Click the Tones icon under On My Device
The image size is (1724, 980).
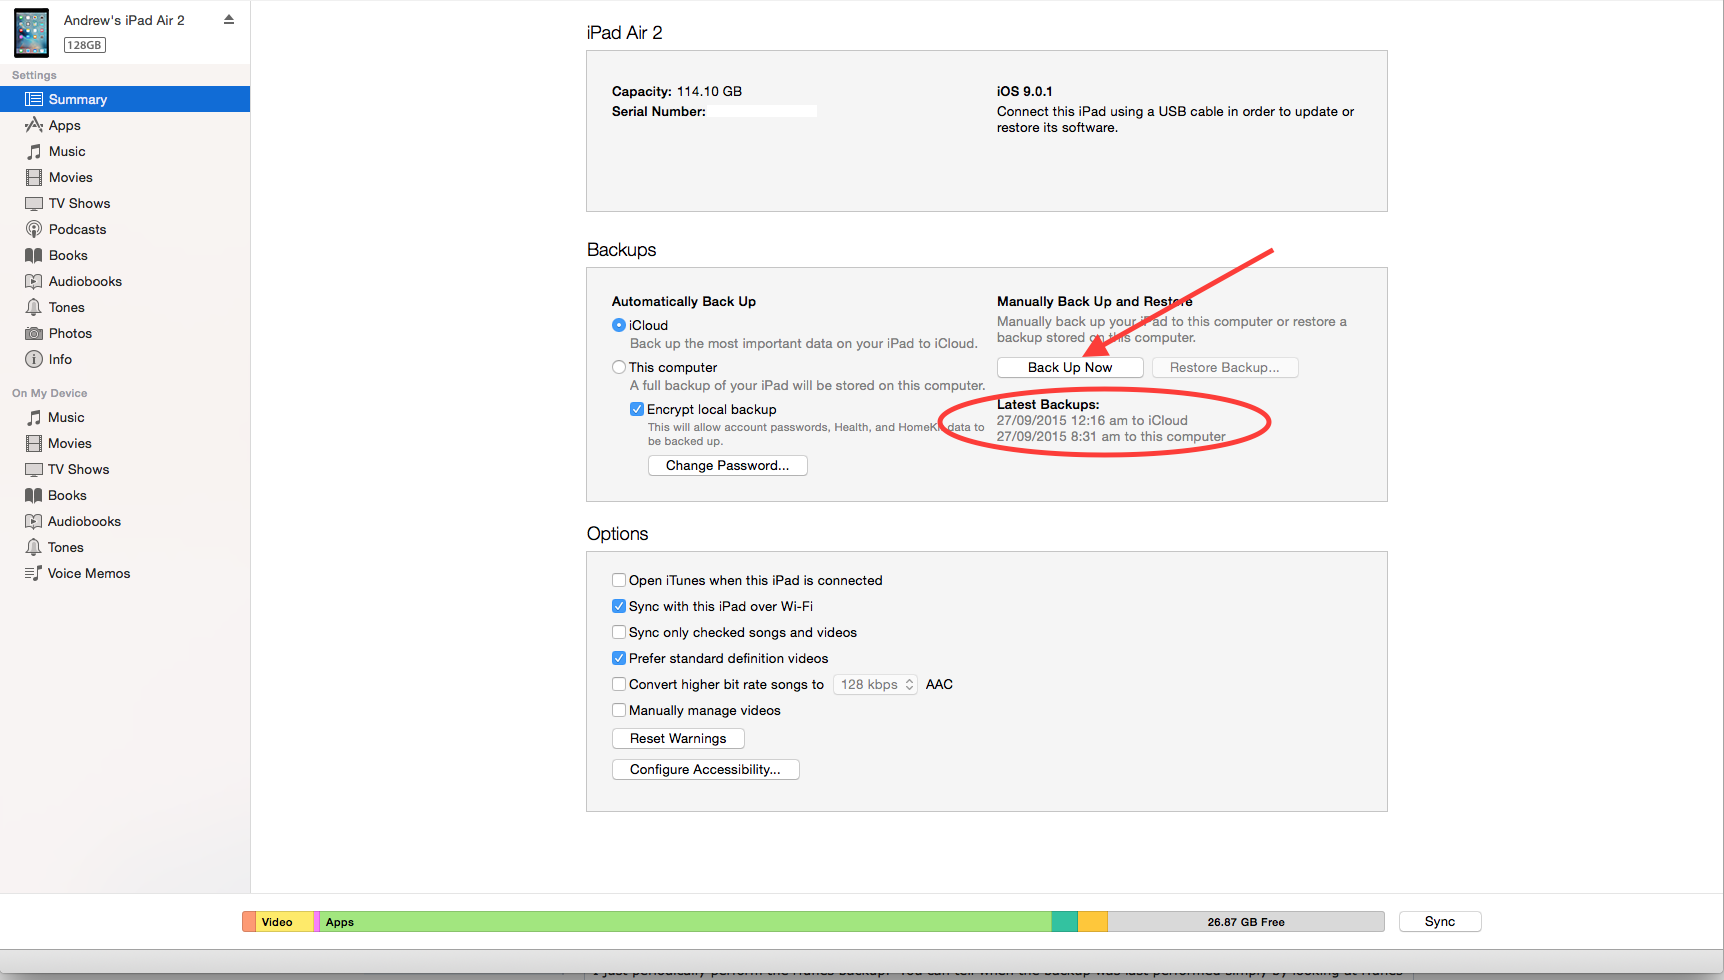[x=34, y=547]
